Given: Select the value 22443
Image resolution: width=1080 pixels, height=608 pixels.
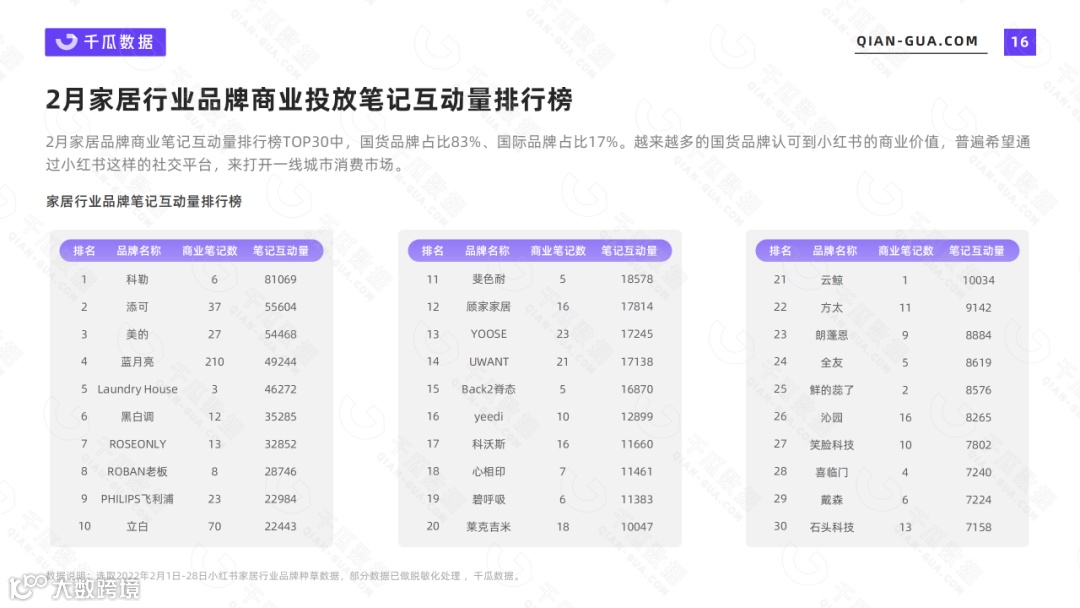Looking at the screenshot, I should [280, 526].
